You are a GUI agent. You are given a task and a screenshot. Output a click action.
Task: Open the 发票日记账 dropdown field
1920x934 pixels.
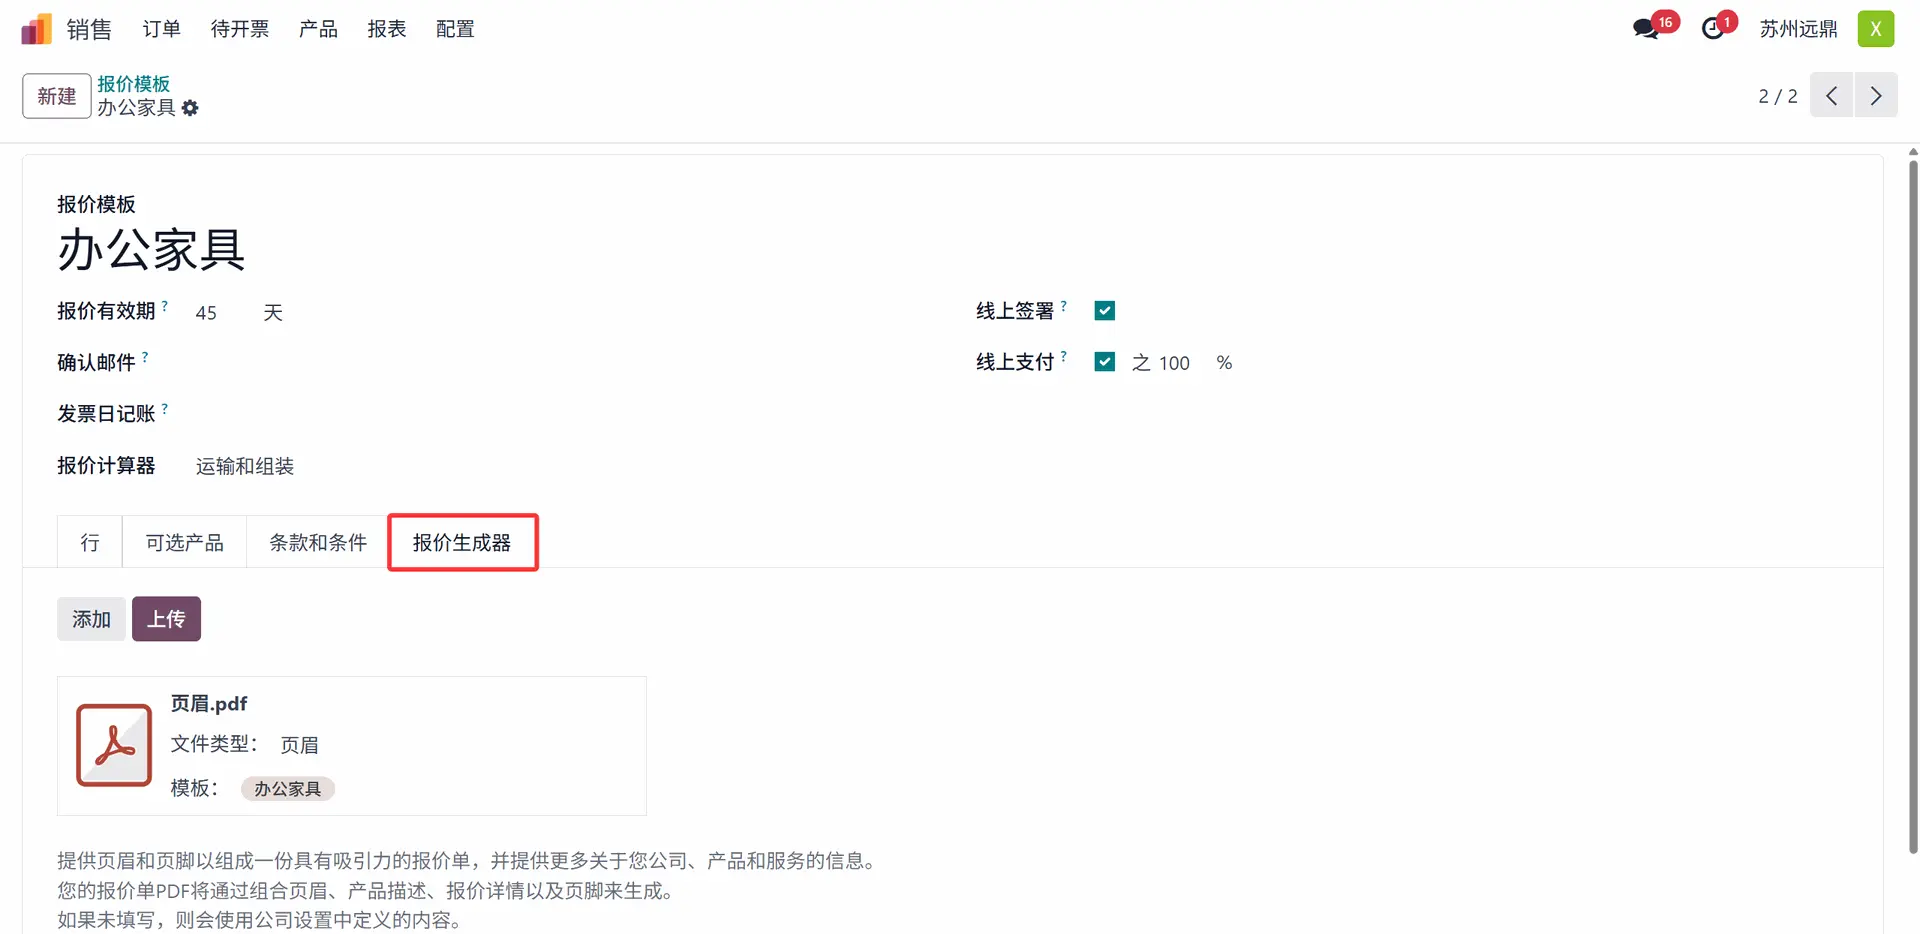[500, 414]
